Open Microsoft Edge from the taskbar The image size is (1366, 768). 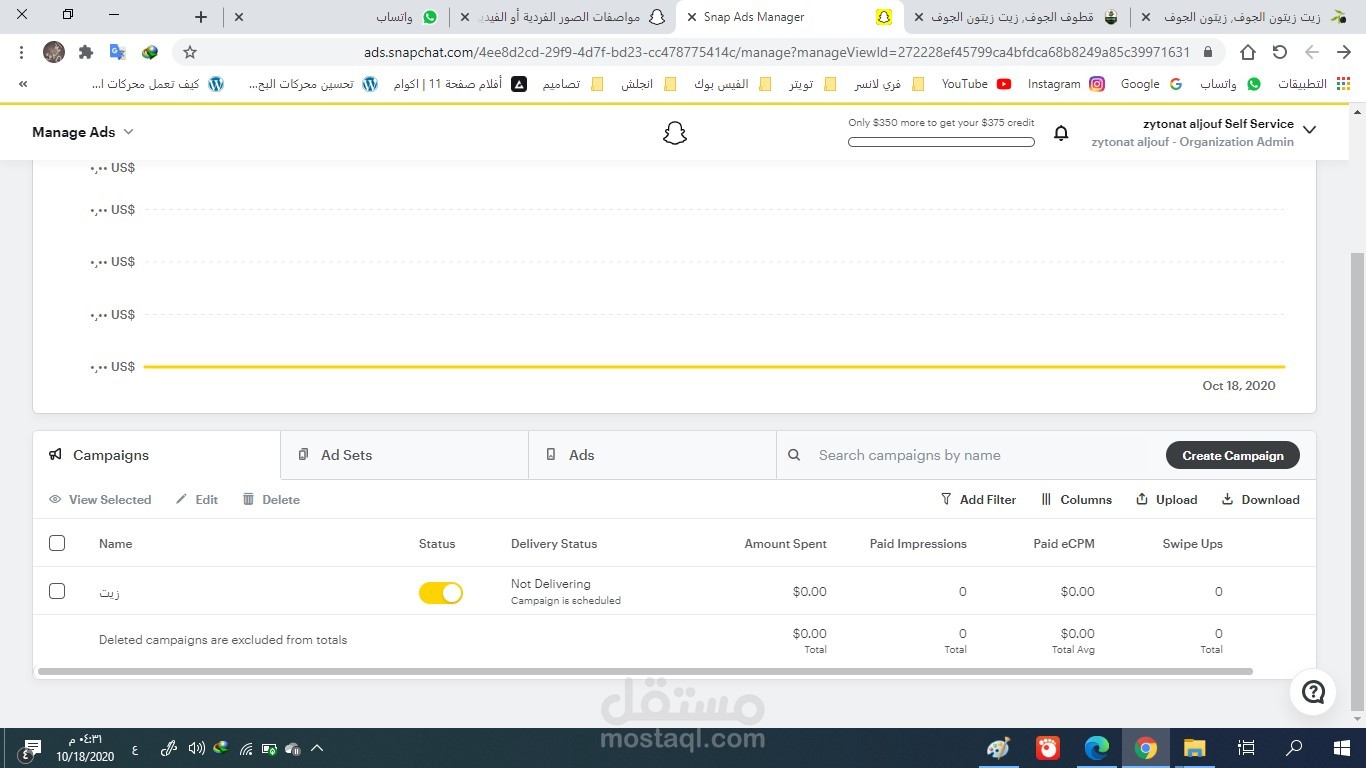[1097, 748]
